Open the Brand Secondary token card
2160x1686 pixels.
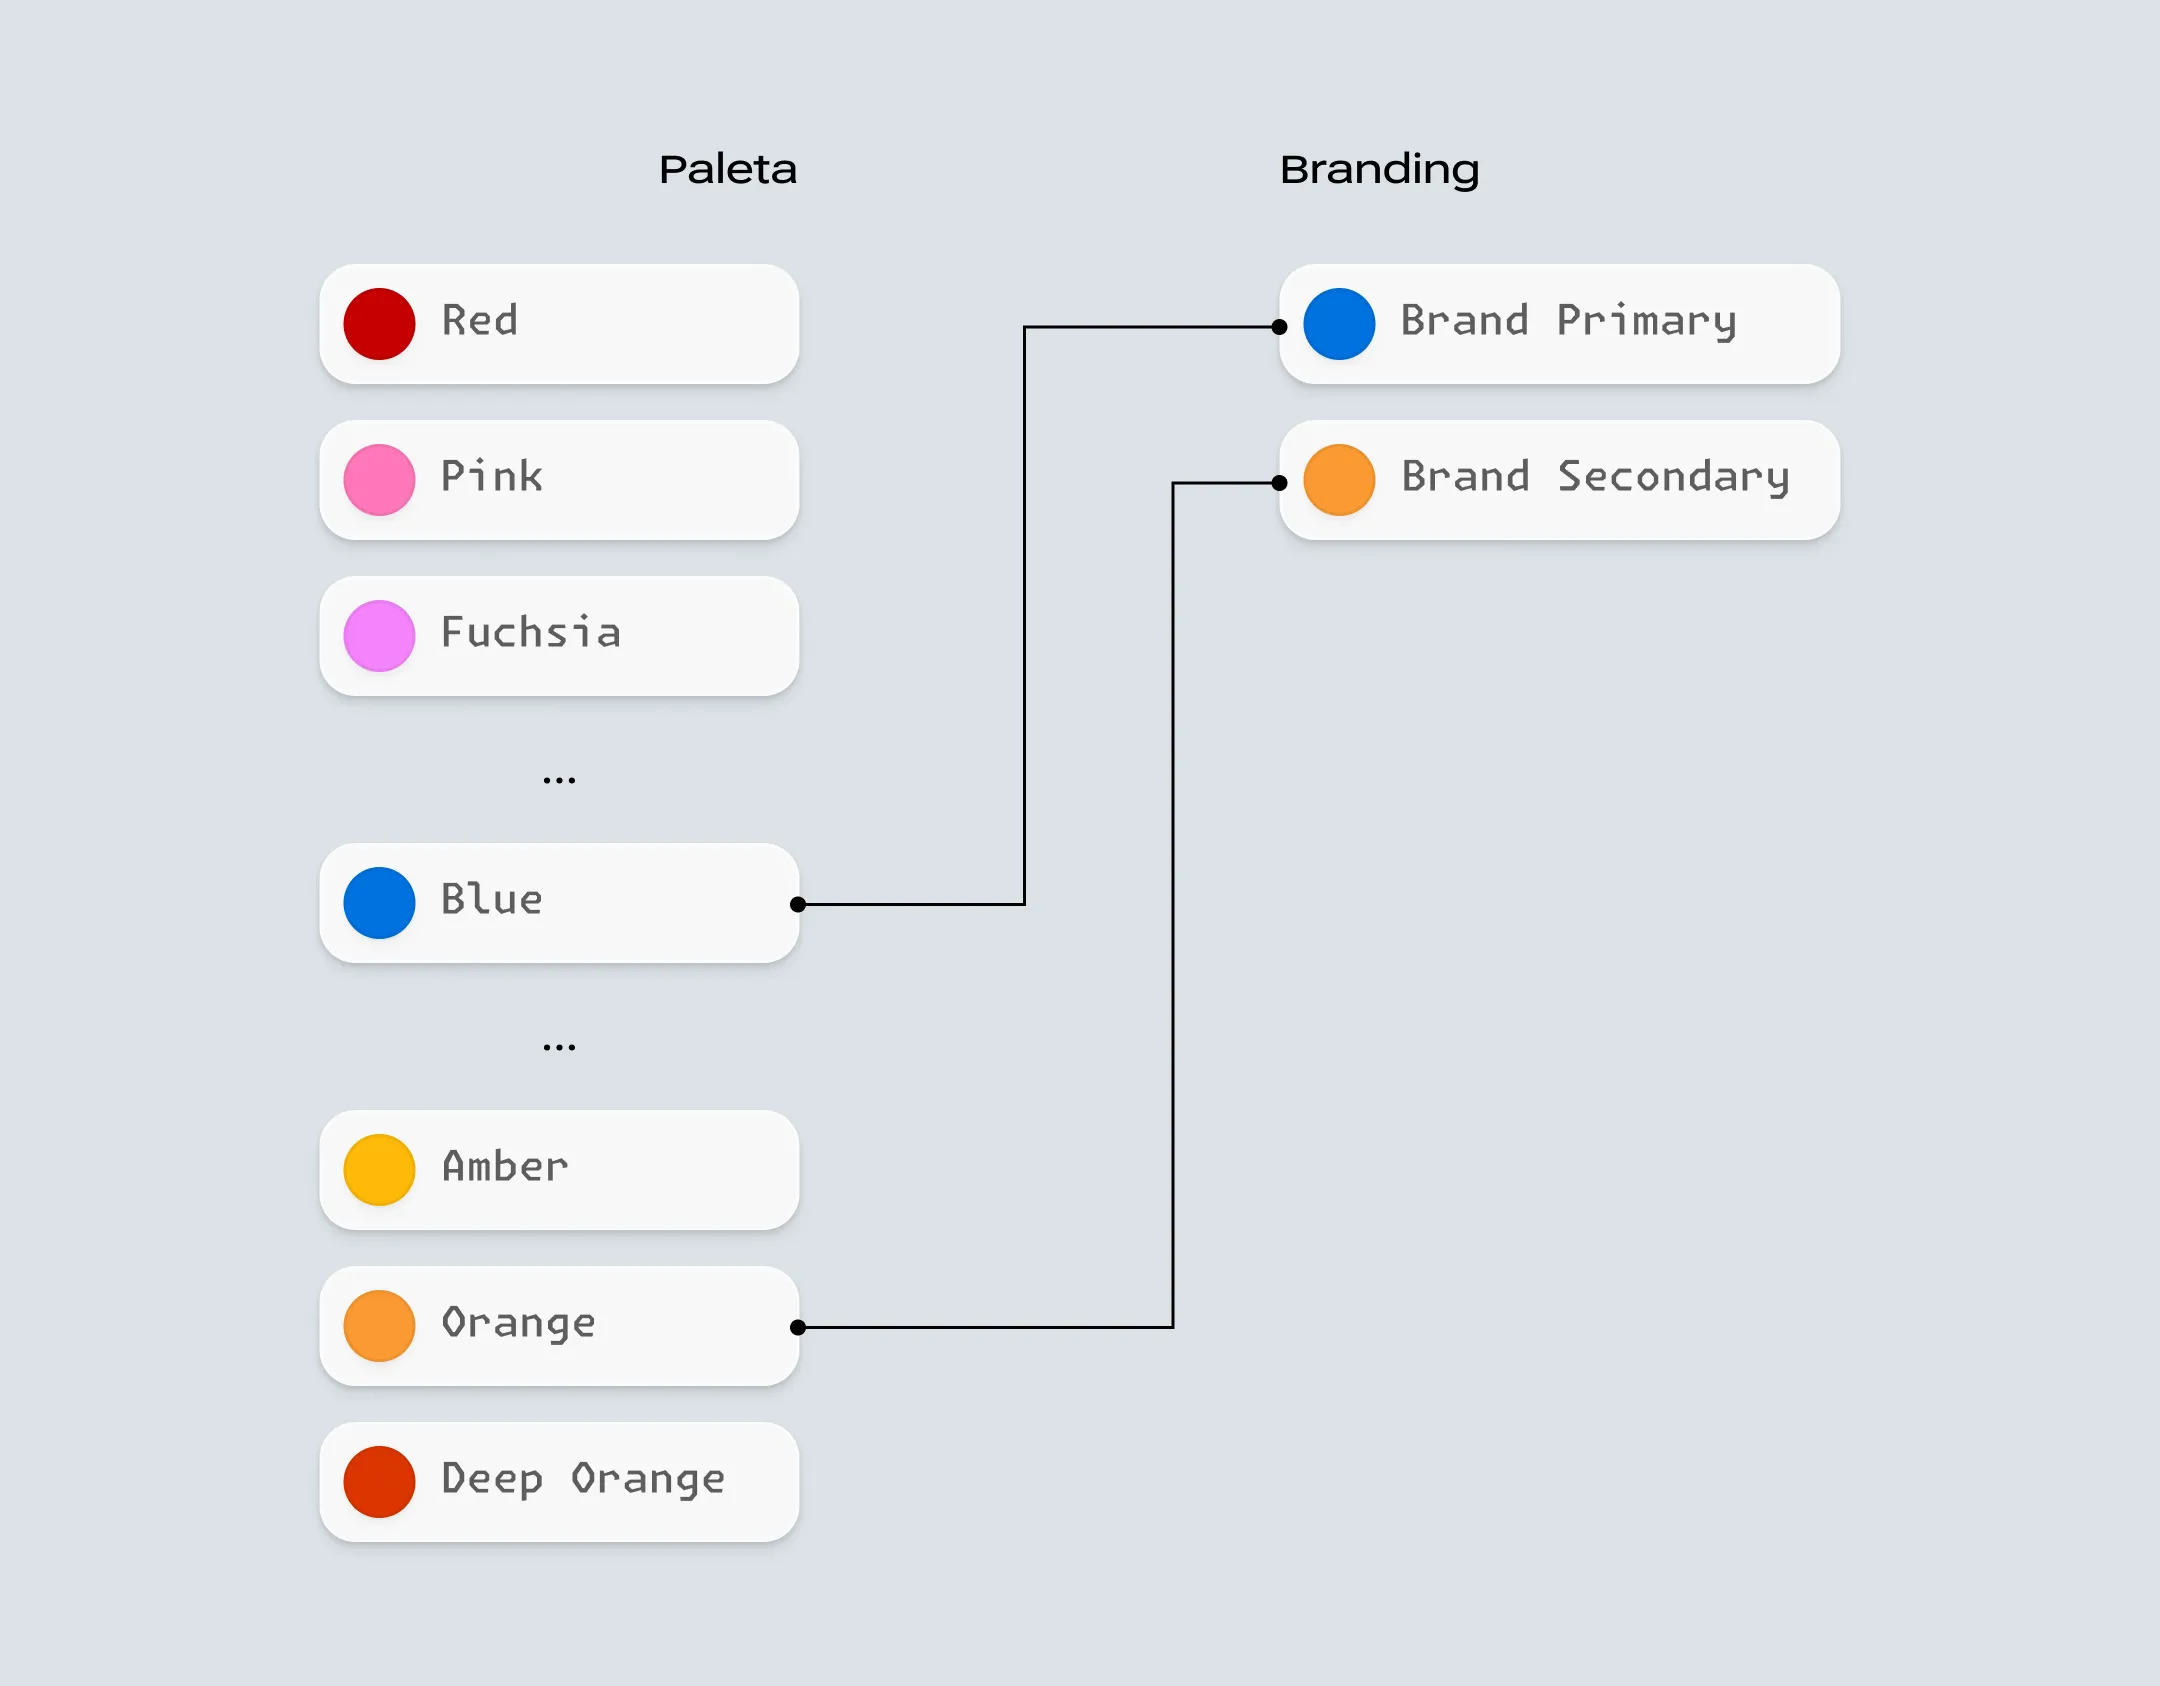click(x=1559, y=480)
